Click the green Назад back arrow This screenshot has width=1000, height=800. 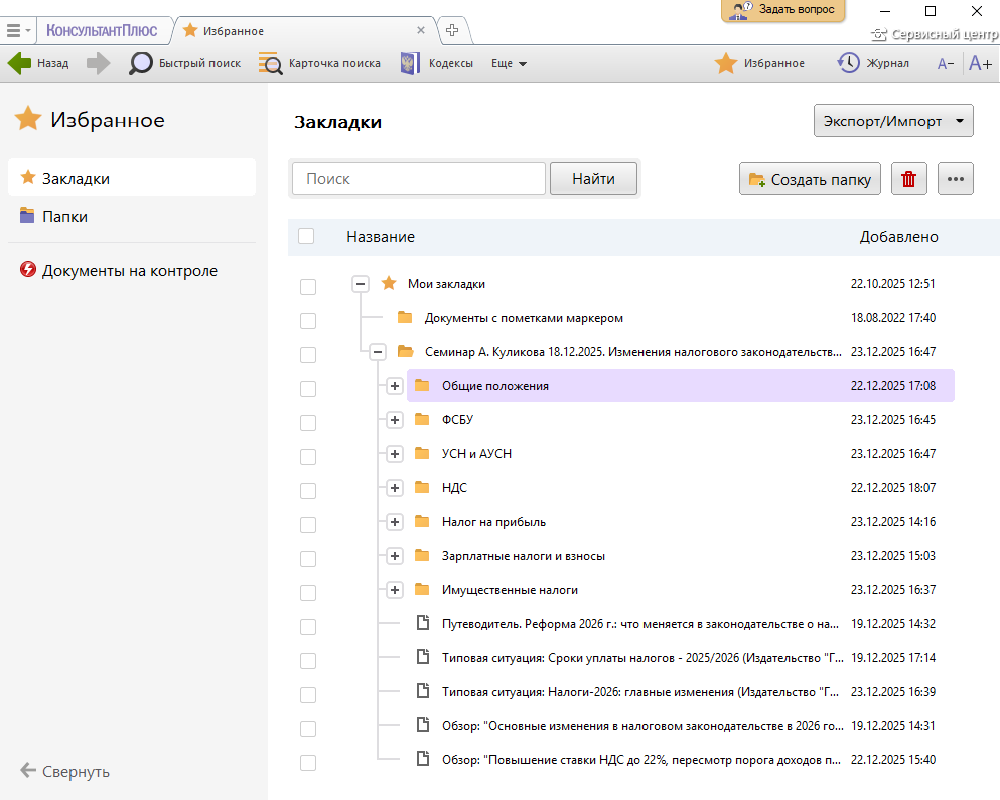[x=20, y=63]
